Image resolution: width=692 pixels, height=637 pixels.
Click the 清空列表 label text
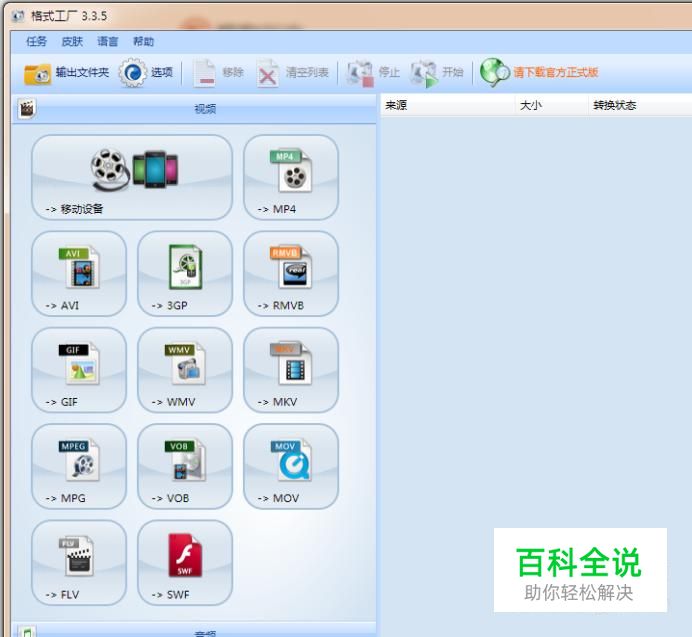click(x=307, y=72)
